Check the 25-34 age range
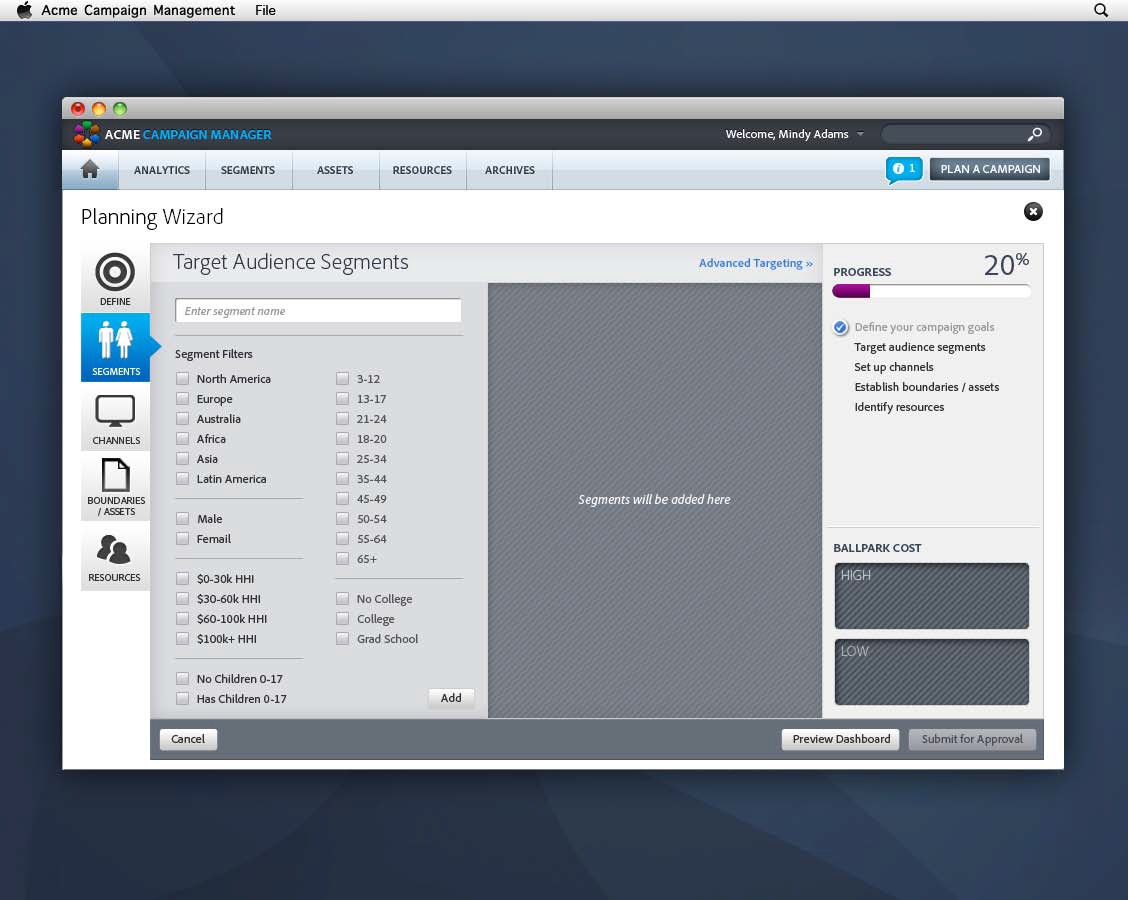Viewport: 1128px width, 900px height. pyautogui.click(x=342, y=459)
